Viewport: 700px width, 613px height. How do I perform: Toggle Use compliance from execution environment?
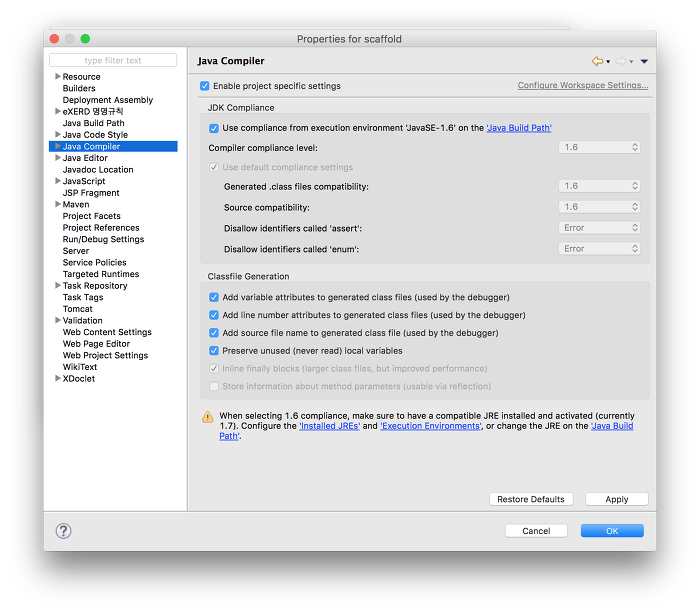coord(214,128)
